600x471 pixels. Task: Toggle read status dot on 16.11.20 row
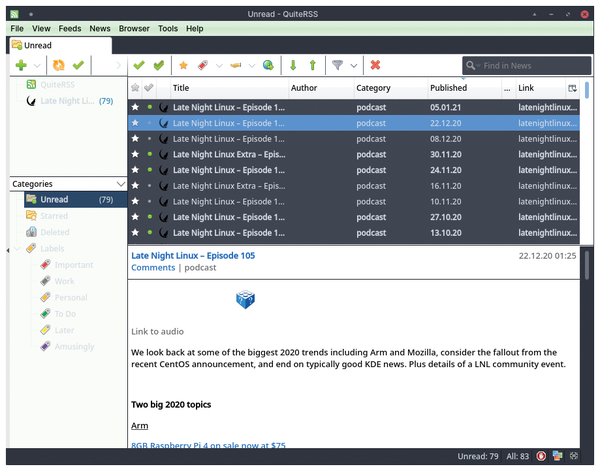click(x=150, y=186)
